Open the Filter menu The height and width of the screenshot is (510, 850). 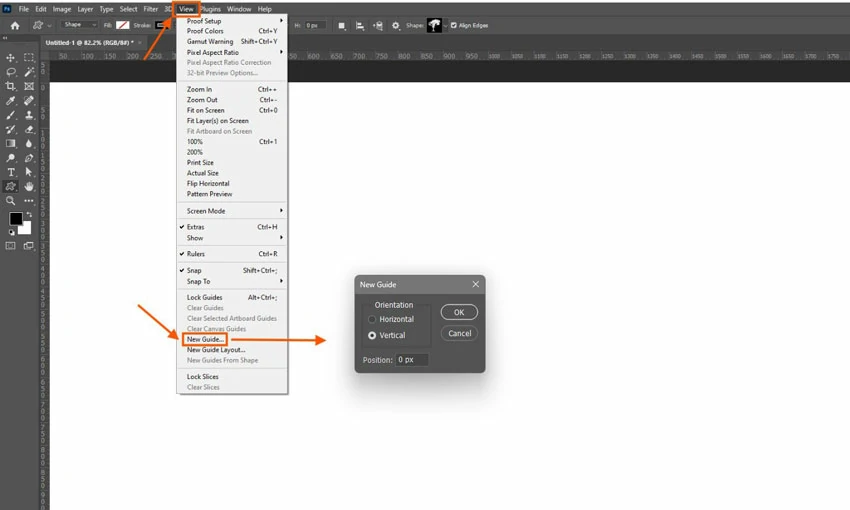(x=150, y=9)
